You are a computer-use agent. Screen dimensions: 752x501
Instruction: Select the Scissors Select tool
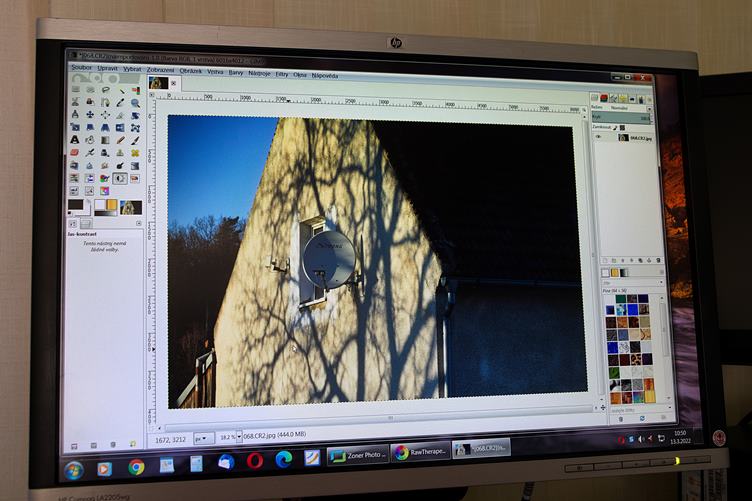(75, 102)
